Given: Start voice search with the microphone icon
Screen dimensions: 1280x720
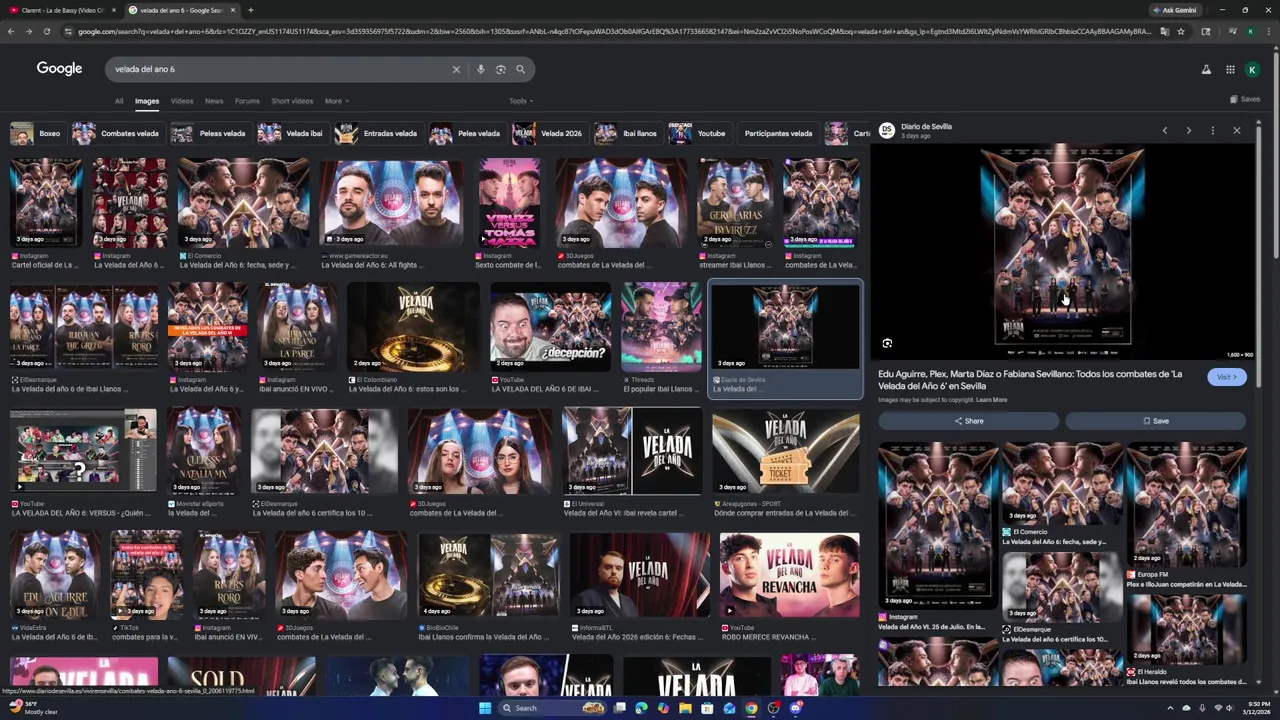Looking at the screenshot, I should 480,69.
